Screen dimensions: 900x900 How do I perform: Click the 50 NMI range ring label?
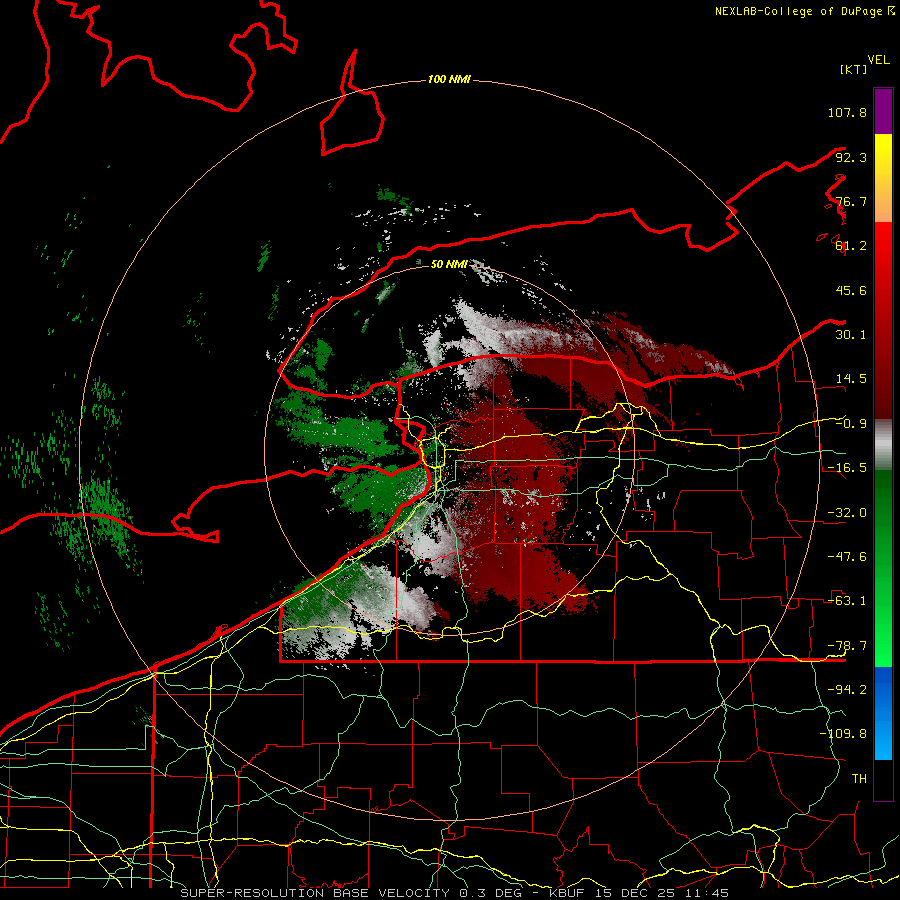click(x=449, y=265)
